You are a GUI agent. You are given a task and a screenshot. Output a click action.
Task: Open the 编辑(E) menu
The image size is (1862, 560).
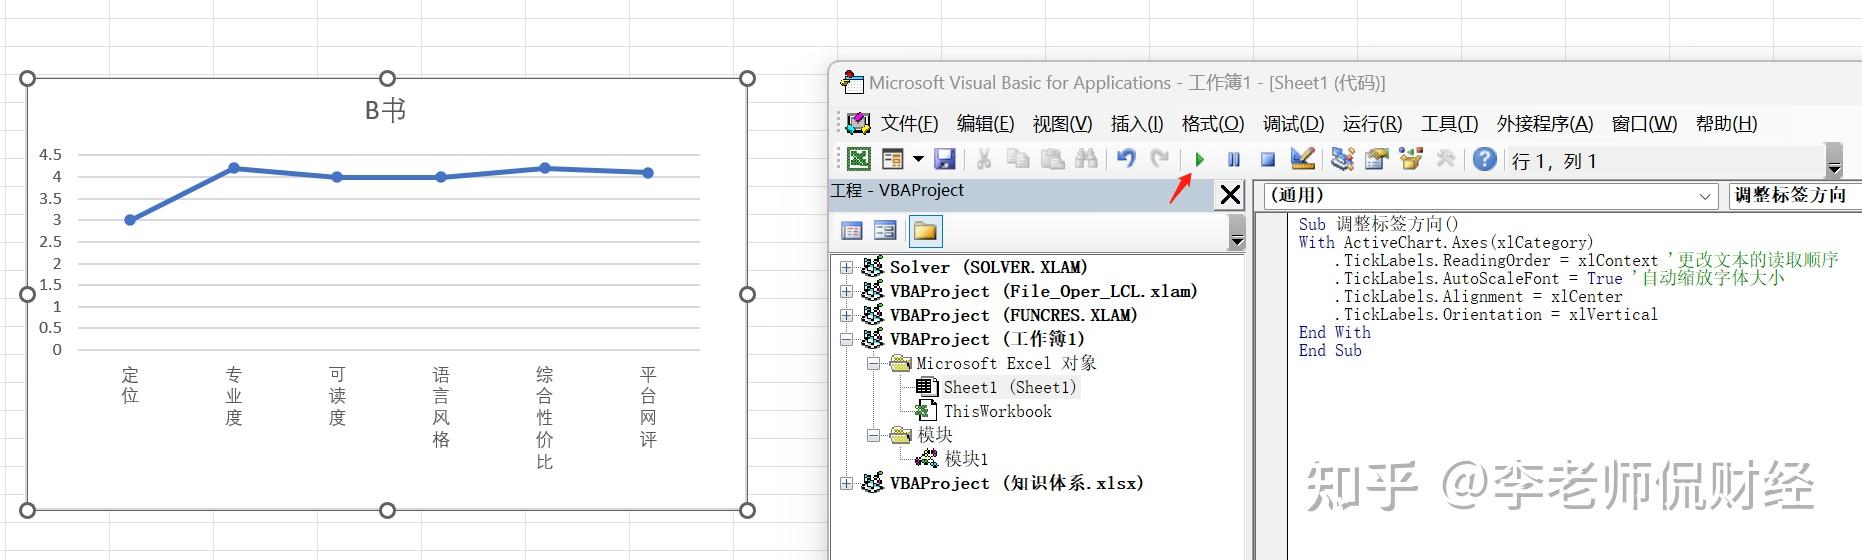tap(985, 123)
